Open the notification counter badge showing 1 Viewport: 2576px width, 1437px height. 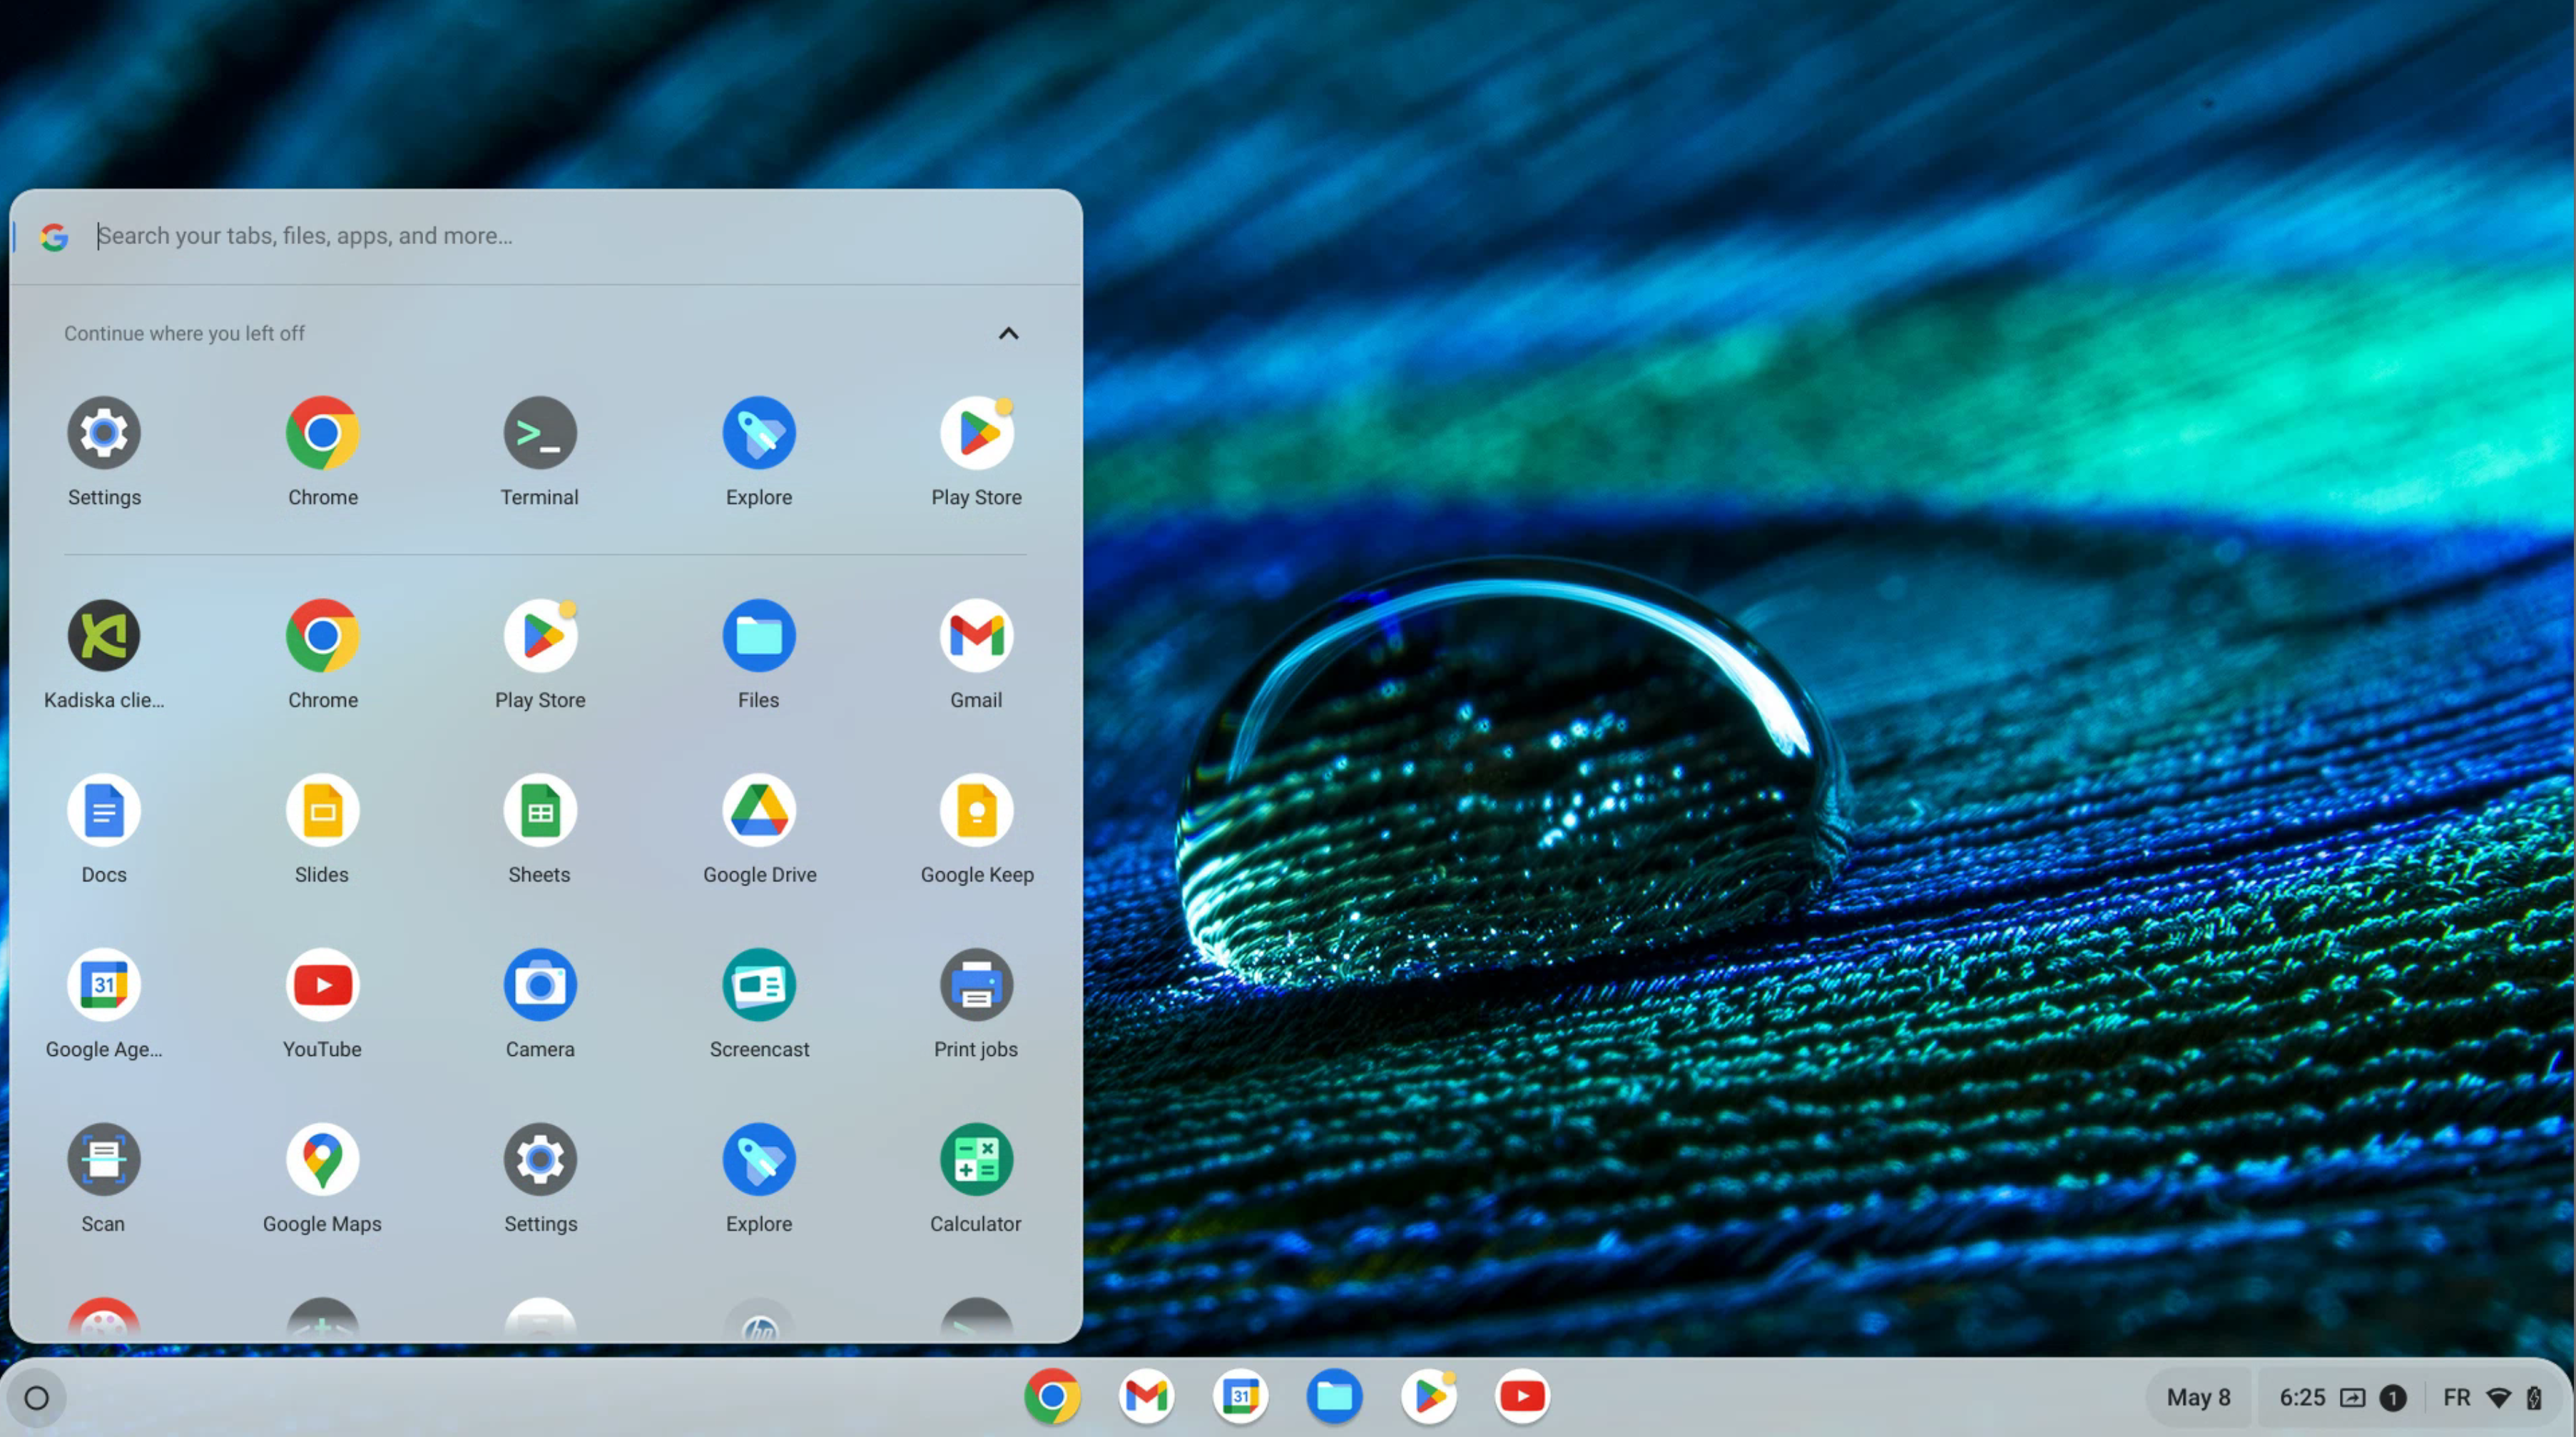tap(2393, 1397)
